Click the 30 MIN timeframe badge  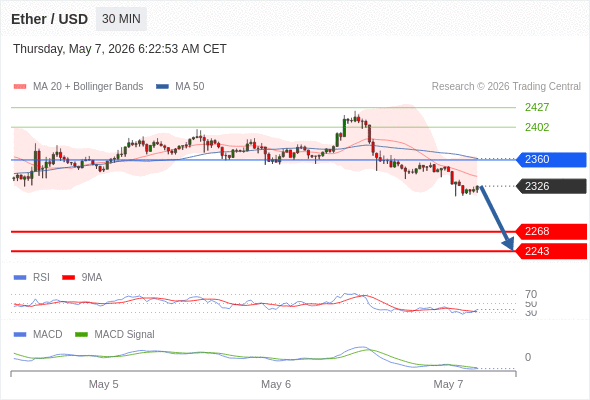(121, 19)
